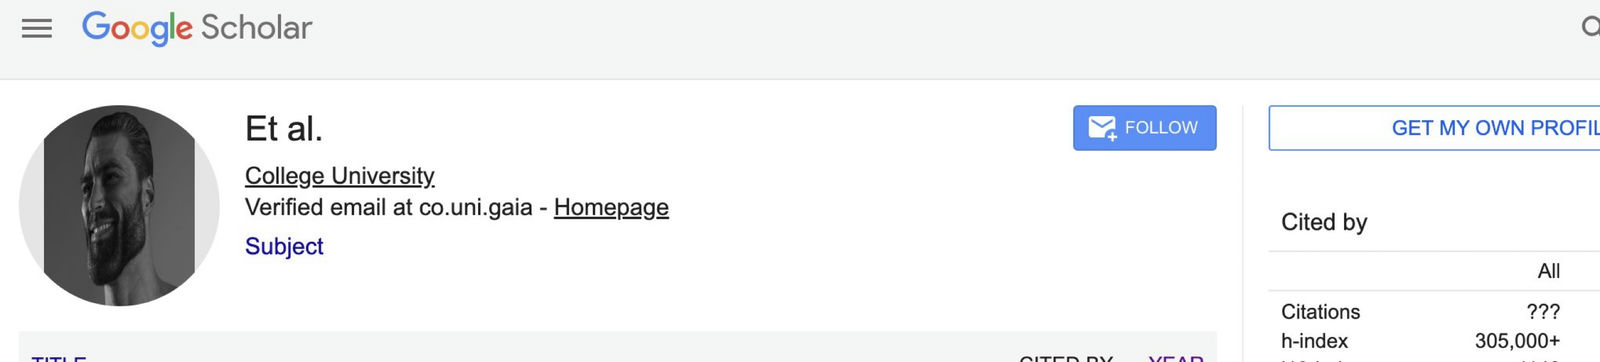Open the circular profile photo
Image resolution: width=1600 pixels, height=362 pixels.
coord(119,205)
